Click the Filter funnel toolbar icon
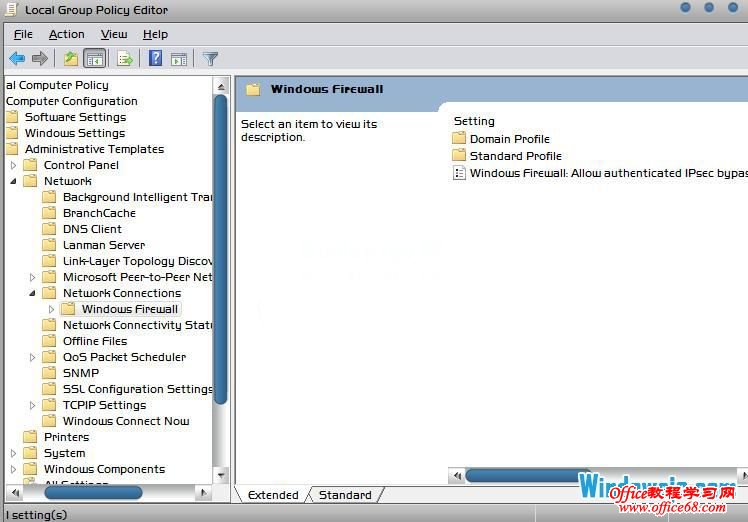748x522 pixels. click(x=210, y=59)
